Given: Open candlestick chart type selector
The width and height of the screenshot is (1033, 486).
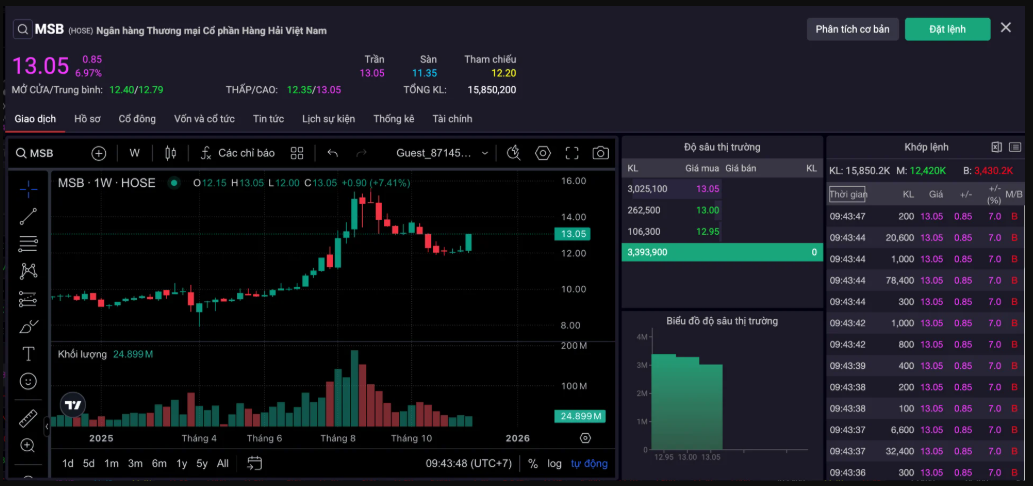Looking at the screenshot, I should click(x=170, y=153).
